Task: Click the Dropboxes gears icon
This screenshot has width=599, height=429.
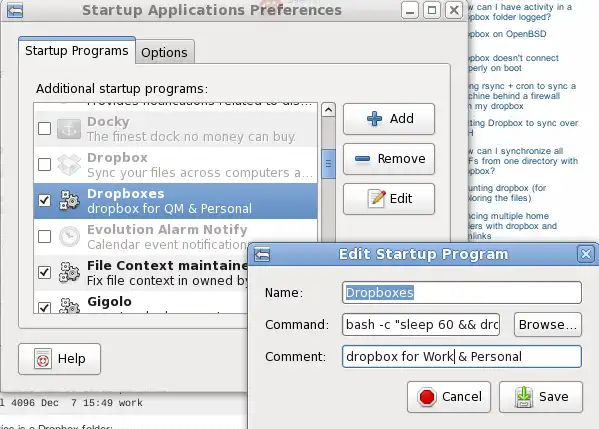Action: tap(69, 201)
